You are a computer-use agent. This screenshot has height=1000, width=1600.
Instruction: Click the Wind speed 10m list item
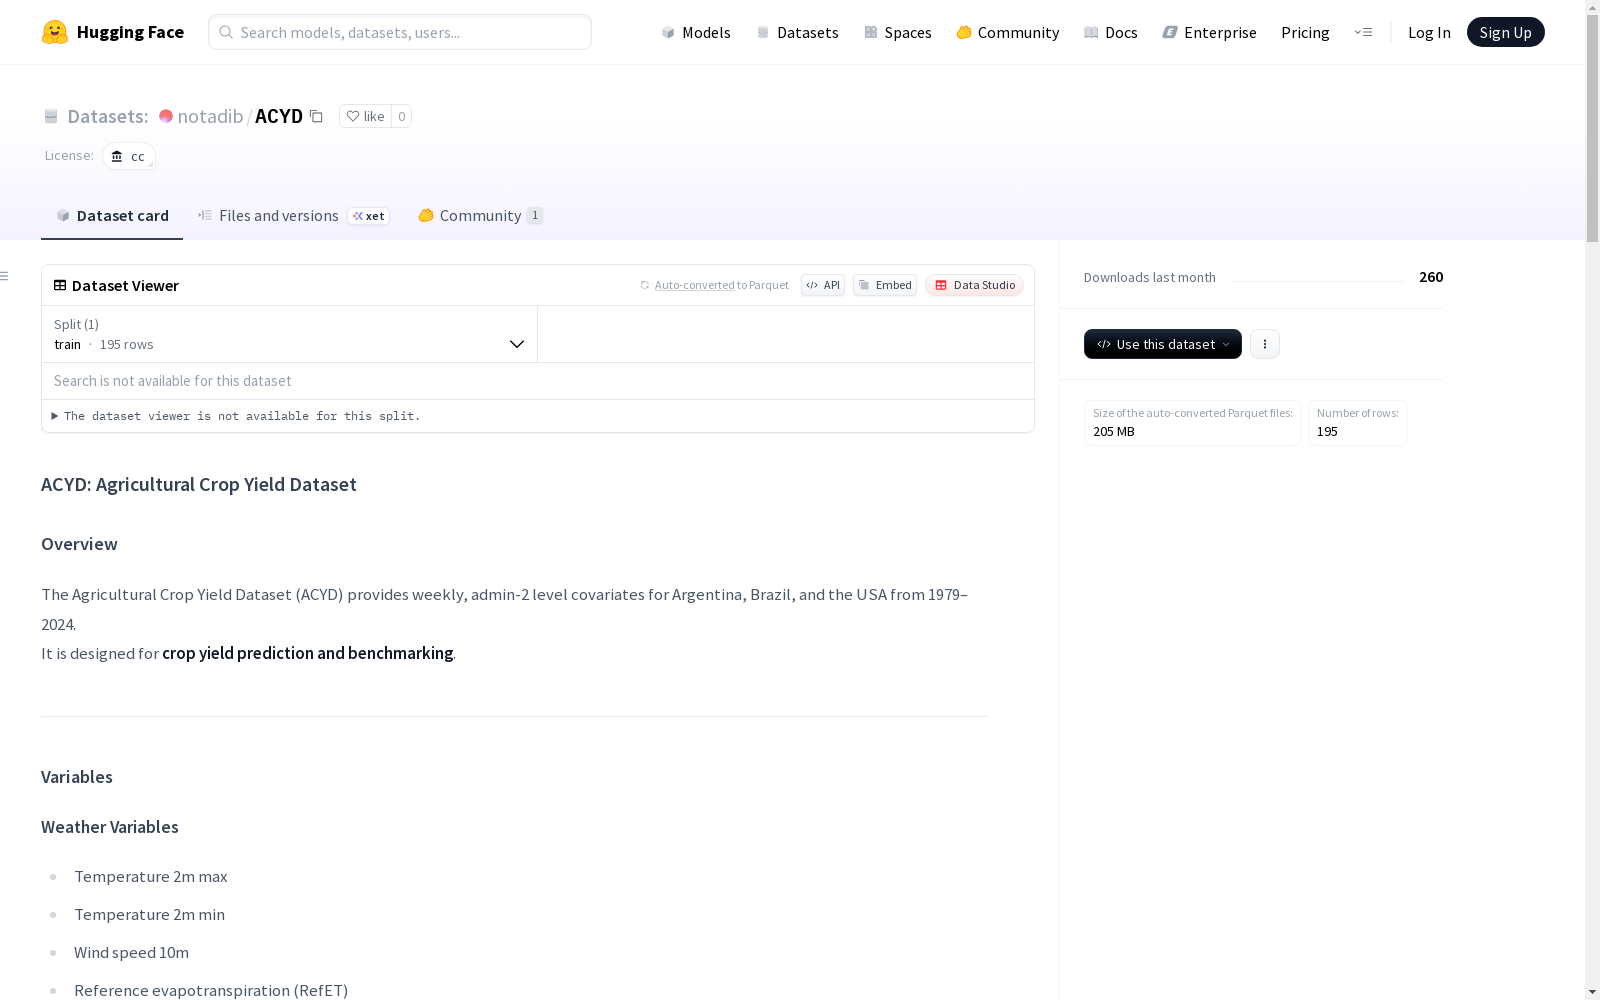click(132, 953)
